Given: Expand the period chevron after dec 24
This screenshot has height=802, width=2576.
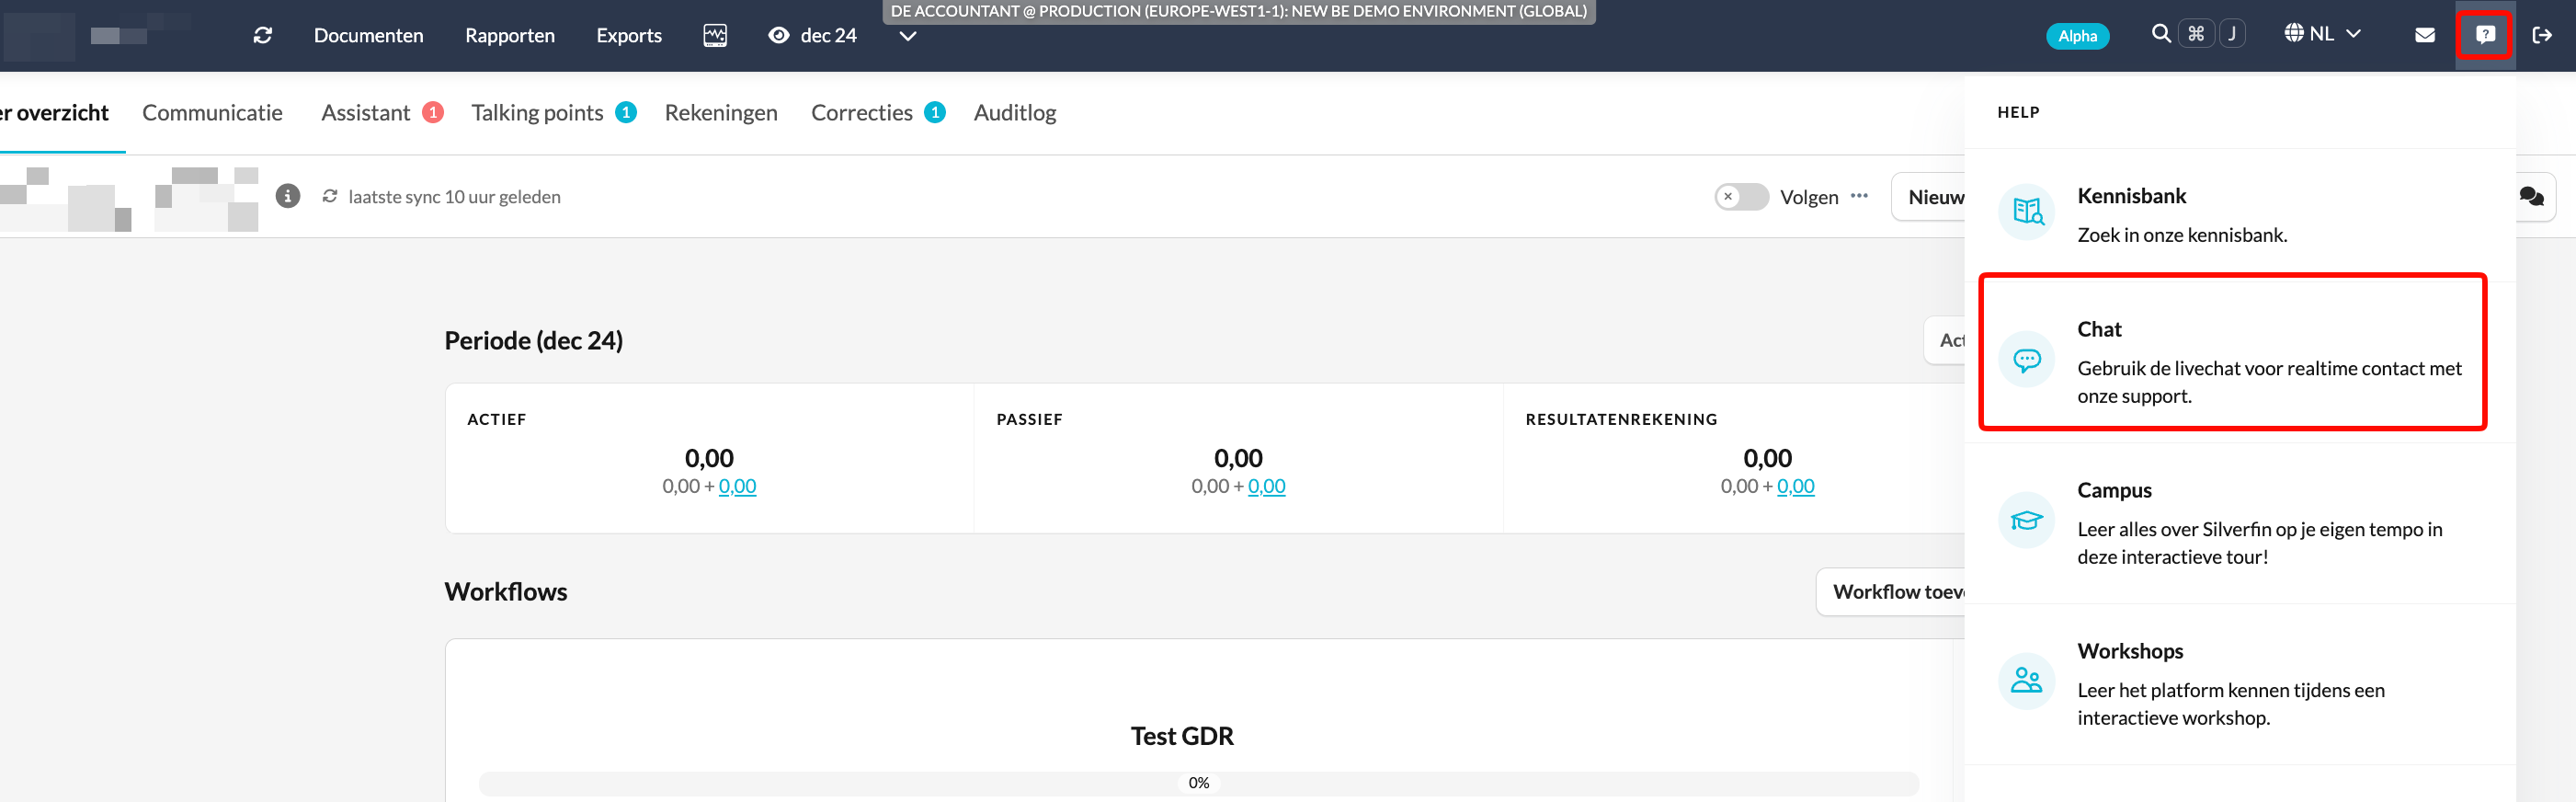Looking at the screenshot, I should coord(907,36).
